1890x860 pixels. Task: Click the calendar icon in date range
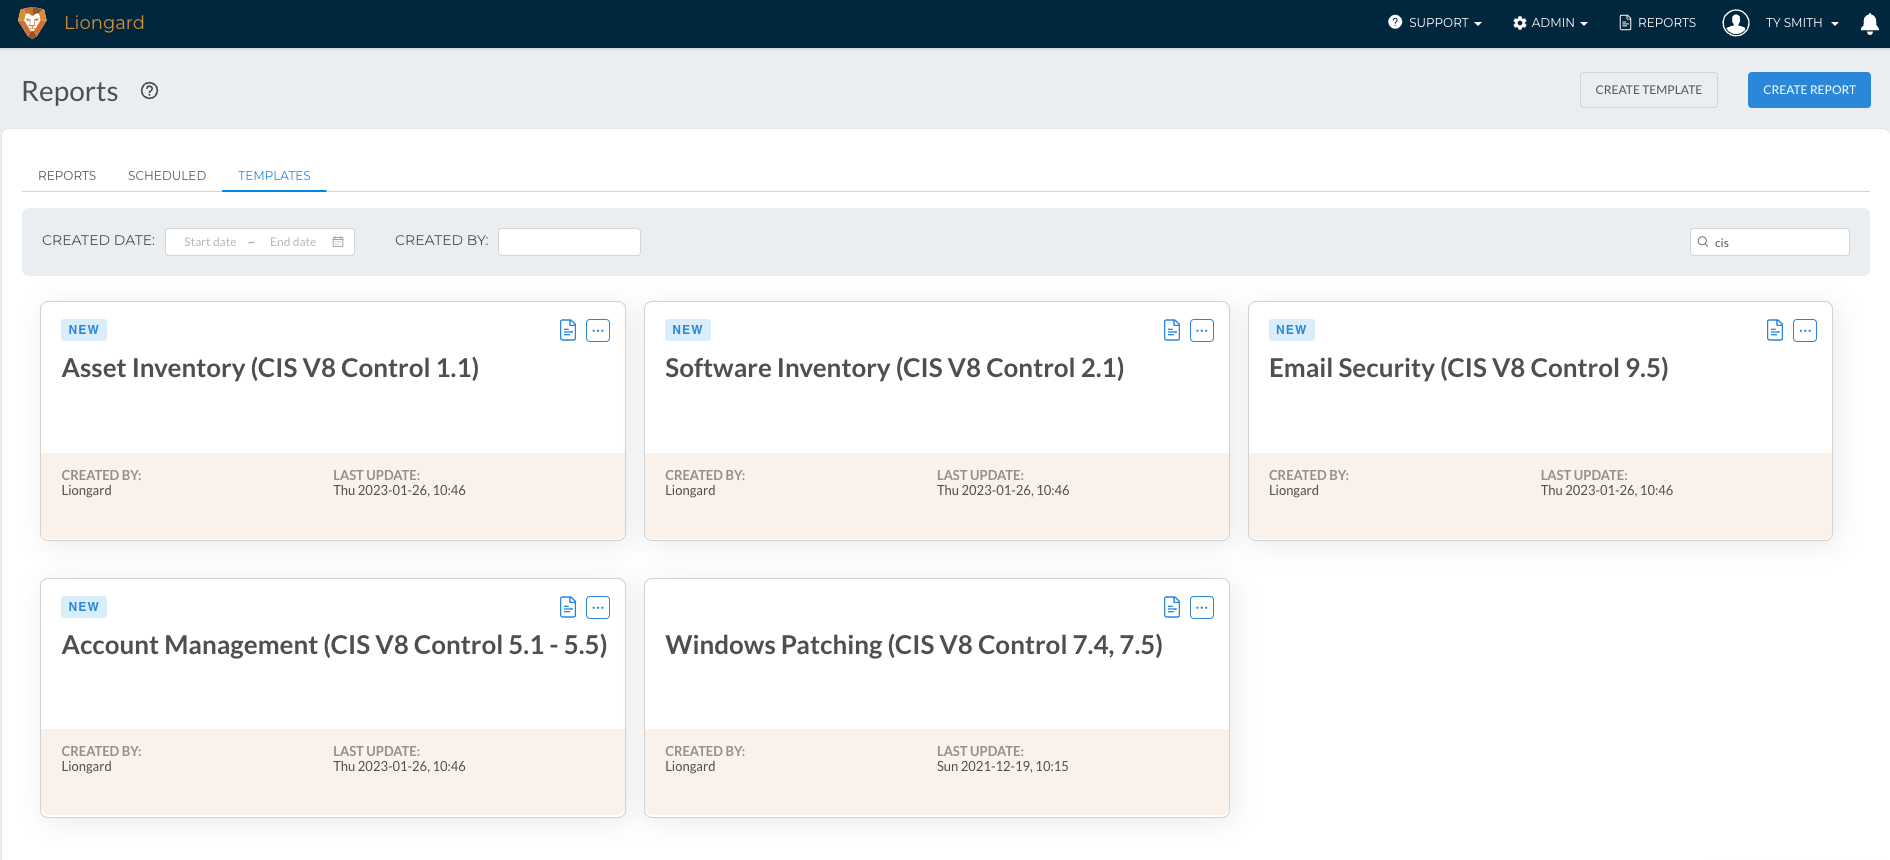[x=338, y=242]
